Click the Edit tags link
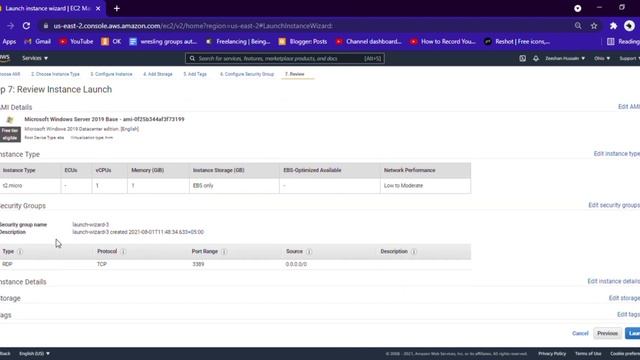640x360 pixels. pyautogui.click(x=628, y=315)
